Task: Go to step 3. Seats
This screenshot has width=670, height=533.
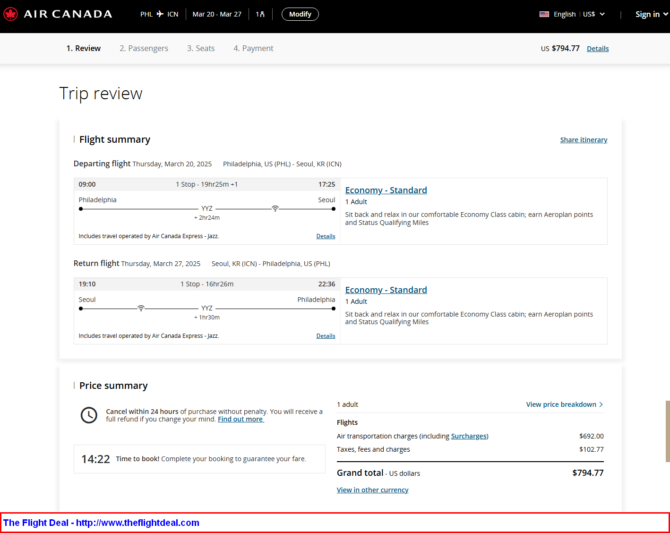Action: pyautogui.click(x=200, y=48)
